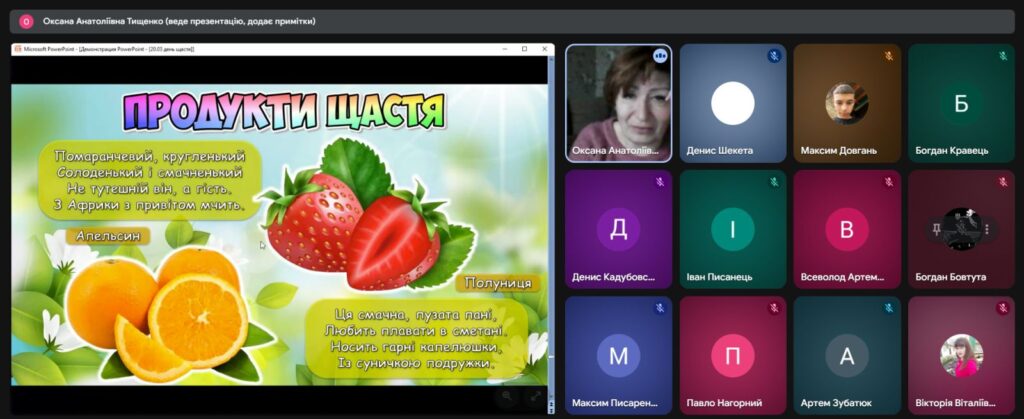Image resolution: width=1024 pixels, height=419 pixels.
Task: Click the zoom magnifier icon below the presentation
Action: [508, 396]
